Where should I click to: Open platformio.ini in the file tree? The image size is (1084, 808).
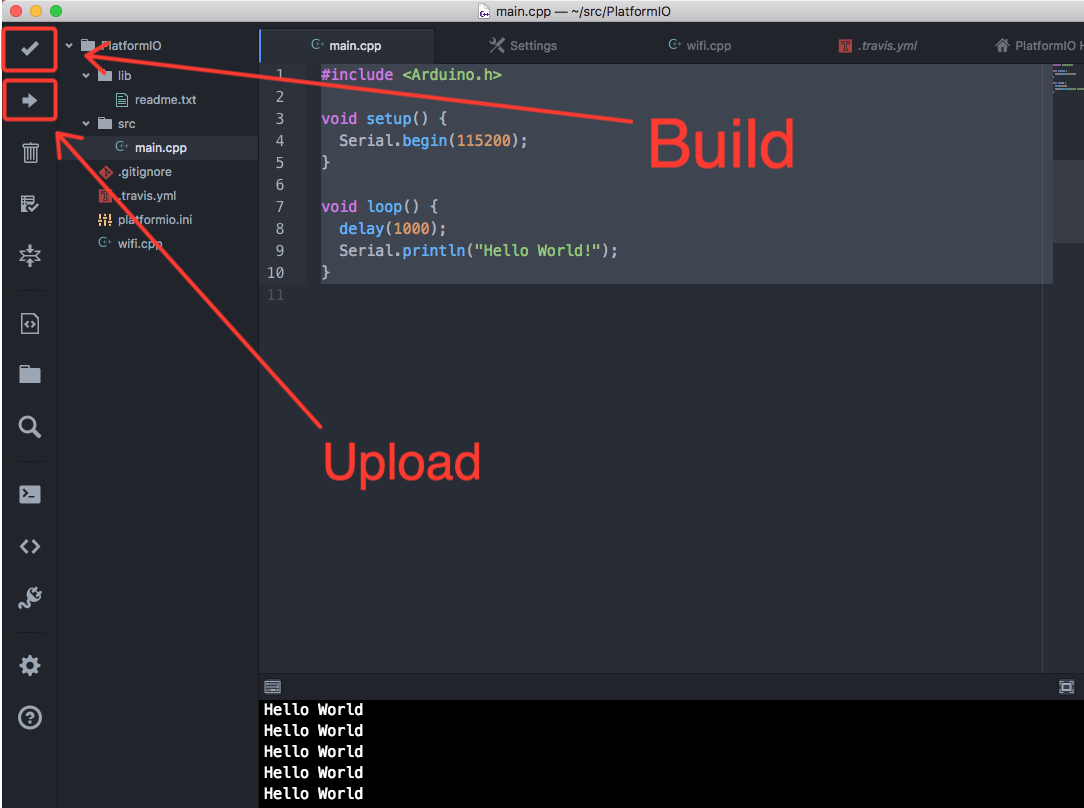click(154, 220)
